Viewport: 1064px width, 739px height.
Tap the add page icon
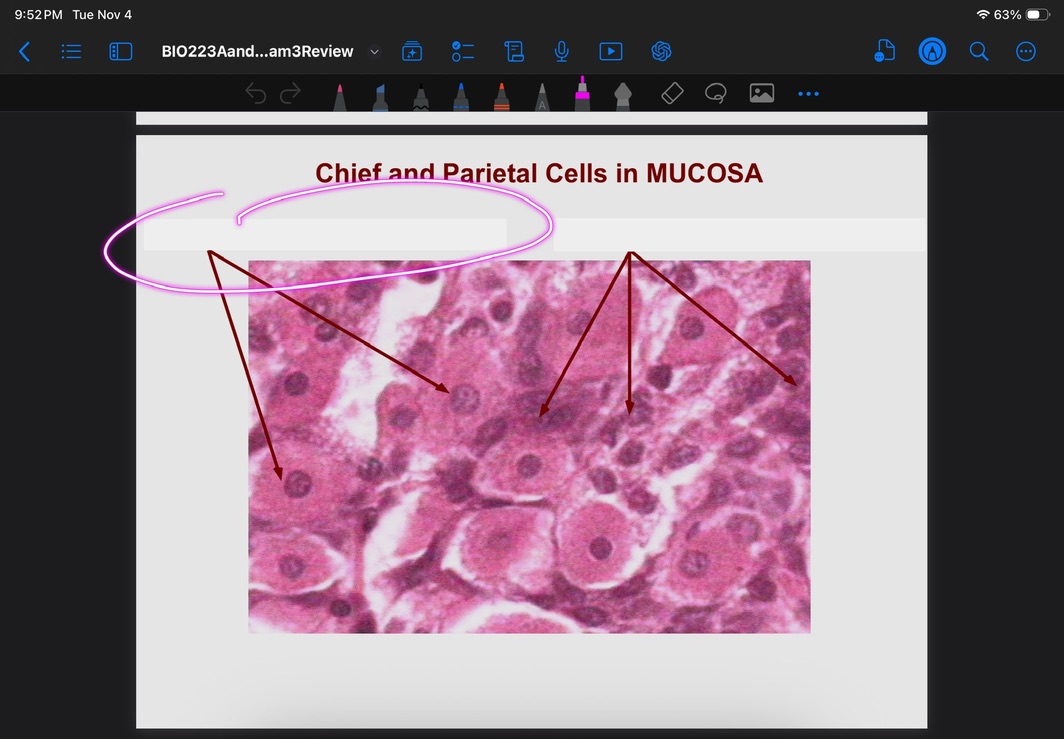click(412, 52)
